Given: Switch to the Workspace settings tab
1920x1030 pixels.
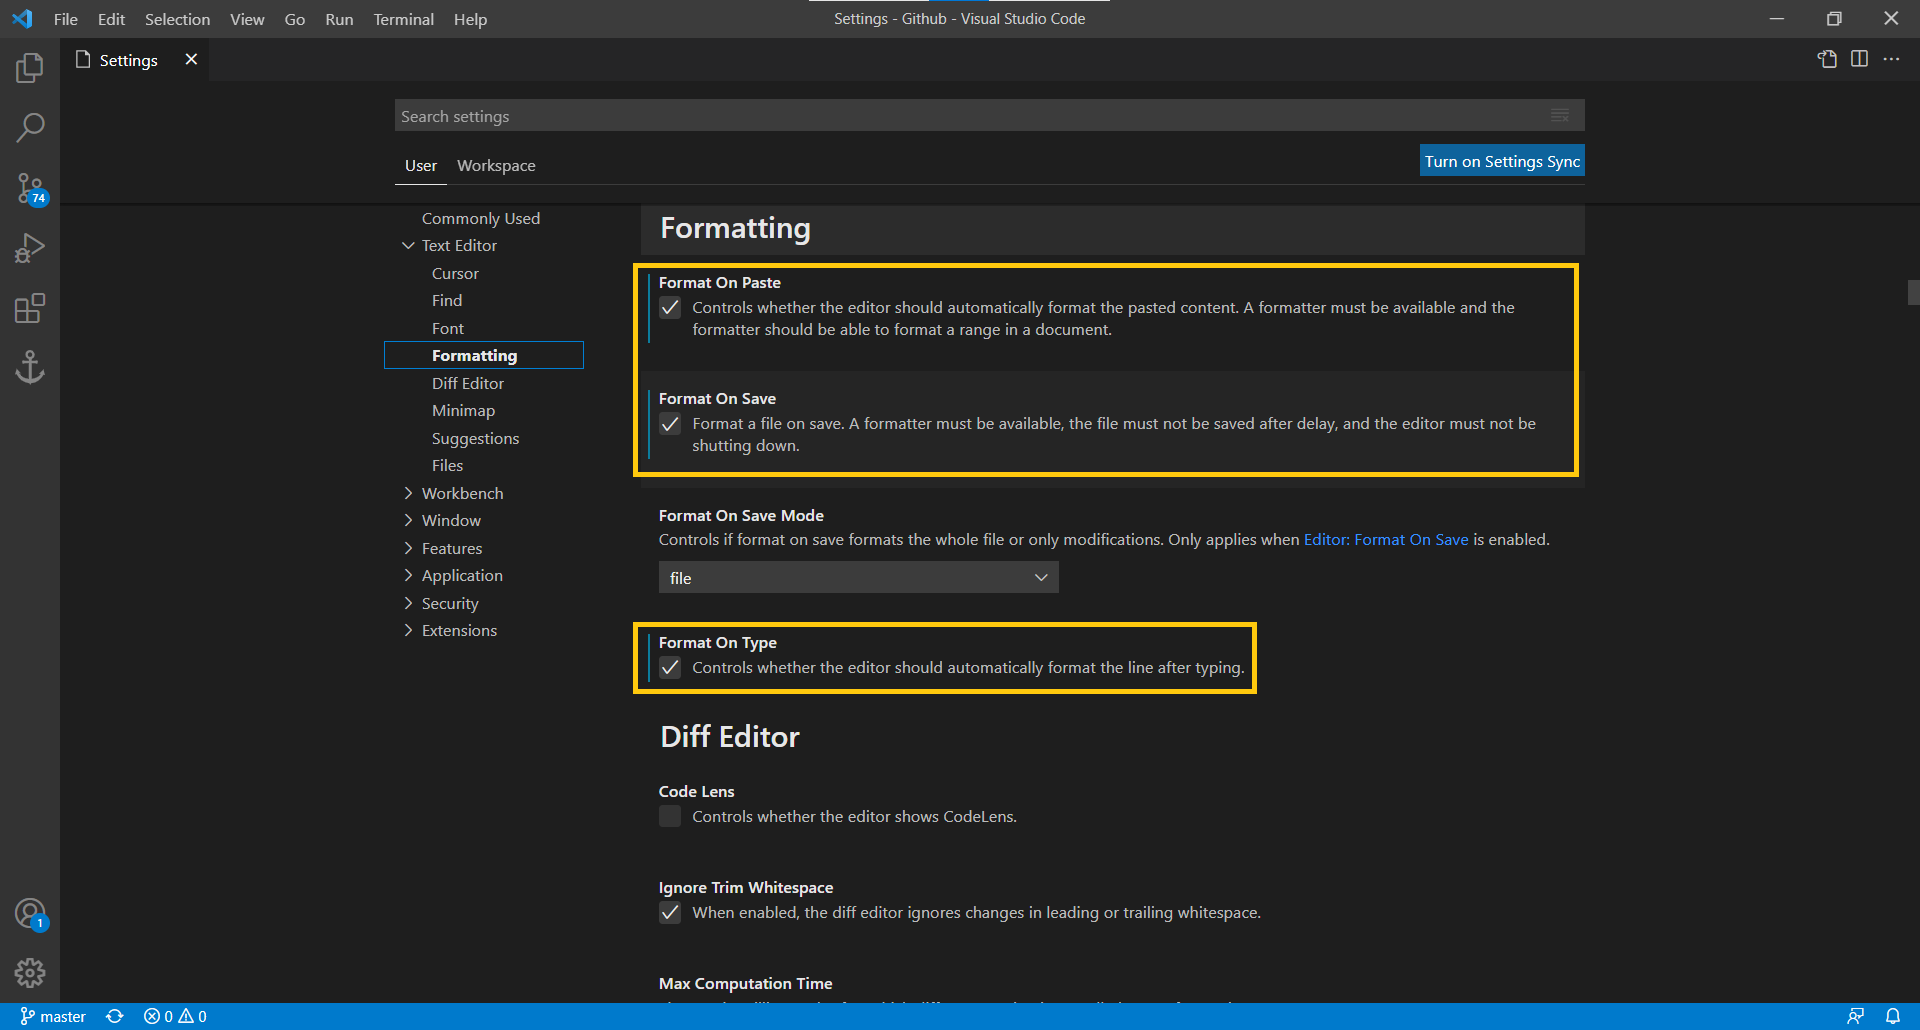Looking at the screenshot, I should click(x=496, y=166).
